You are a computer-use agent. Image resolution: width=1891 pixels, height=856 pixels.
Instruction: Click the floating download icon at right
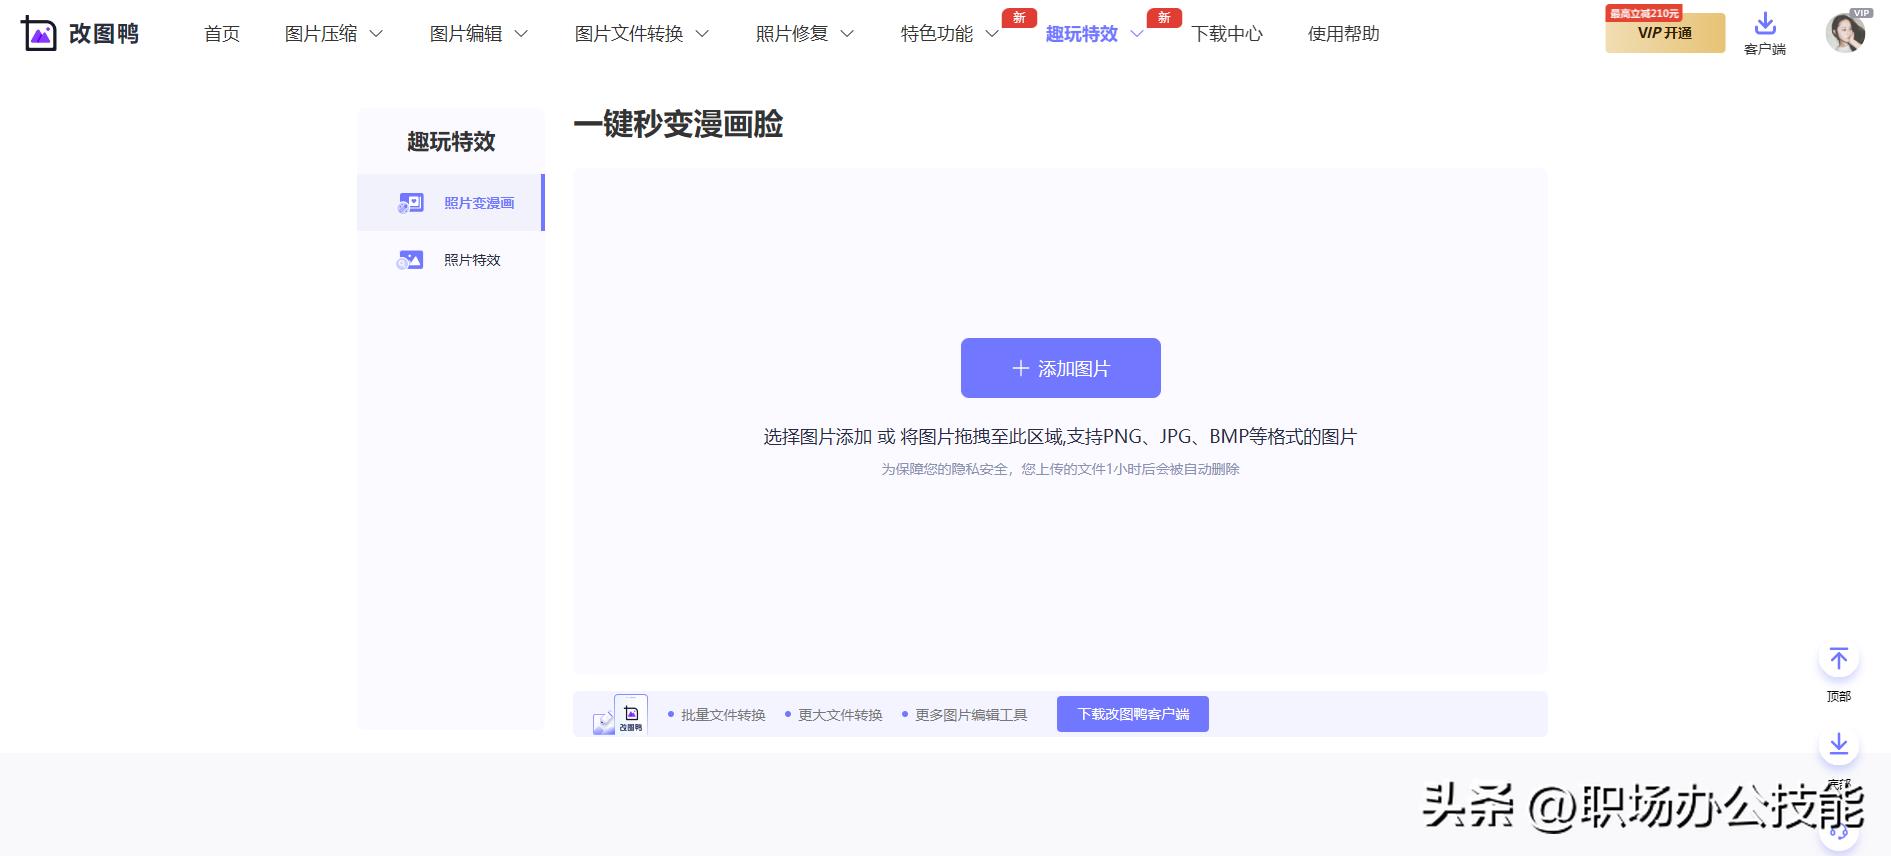click(1838, 745)
